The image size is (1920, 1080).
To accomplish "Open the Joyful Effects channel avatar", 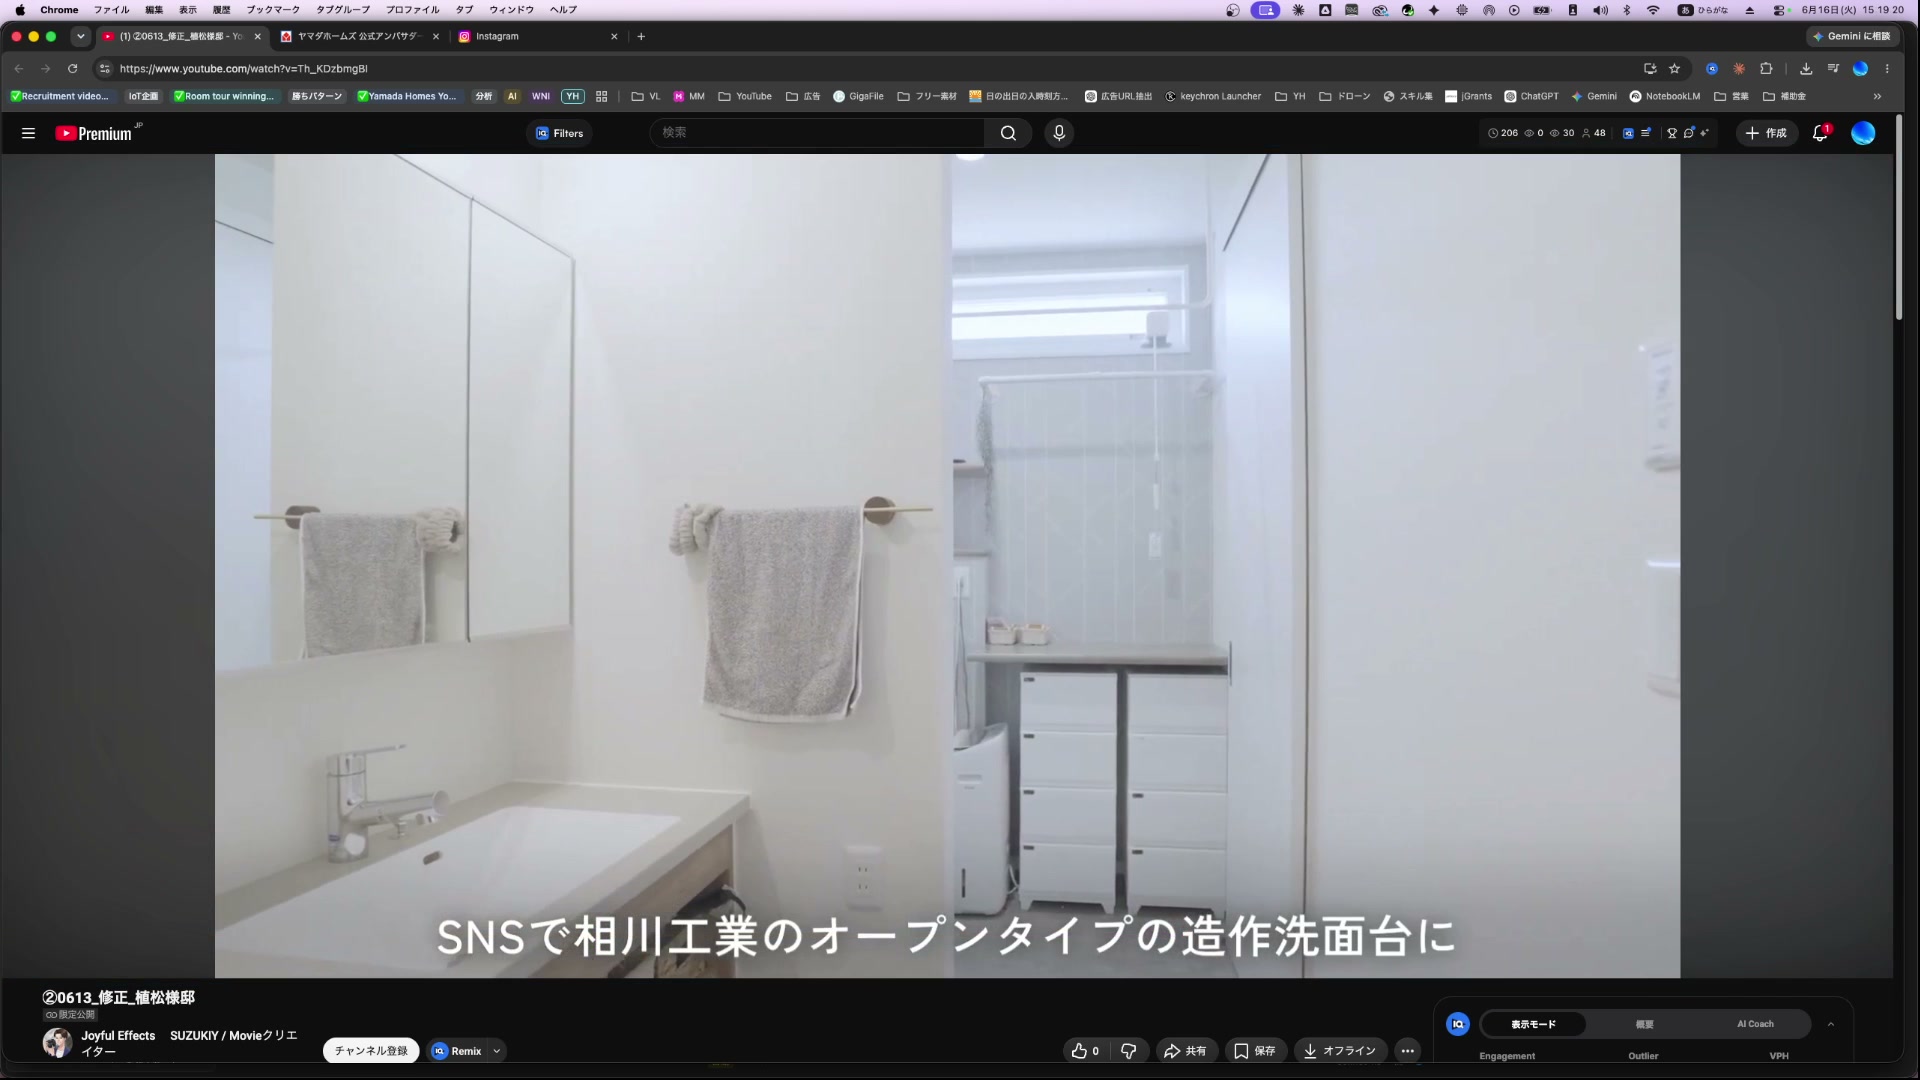I will pos(57,1043).
